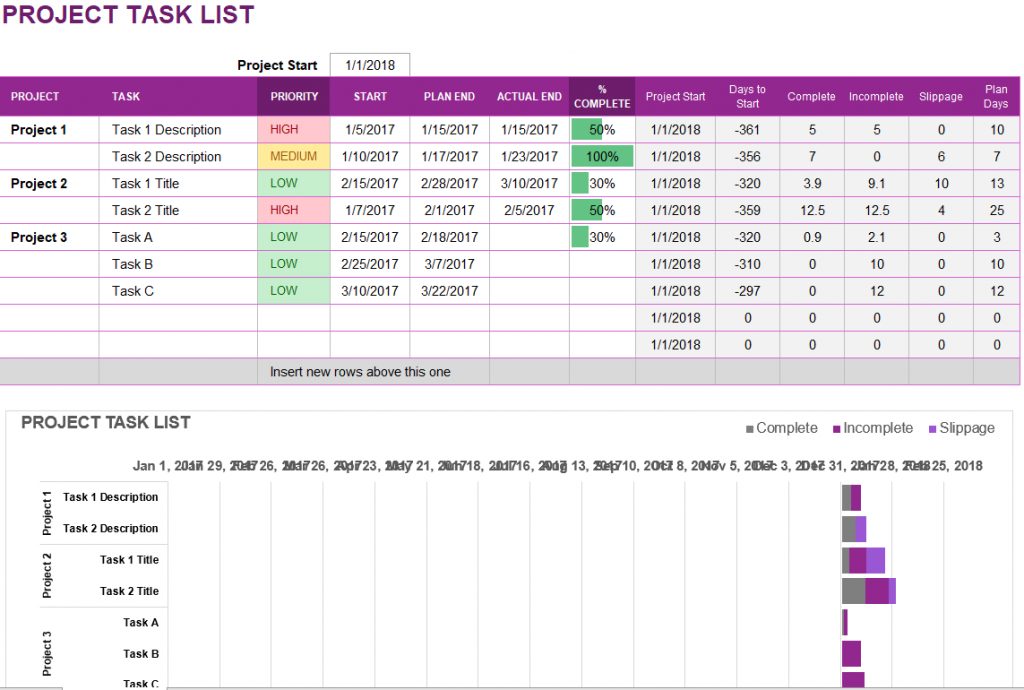1024x690 pixels.
Task: Click the Incomplete legend color marker
Action: (x=838, y=427)
